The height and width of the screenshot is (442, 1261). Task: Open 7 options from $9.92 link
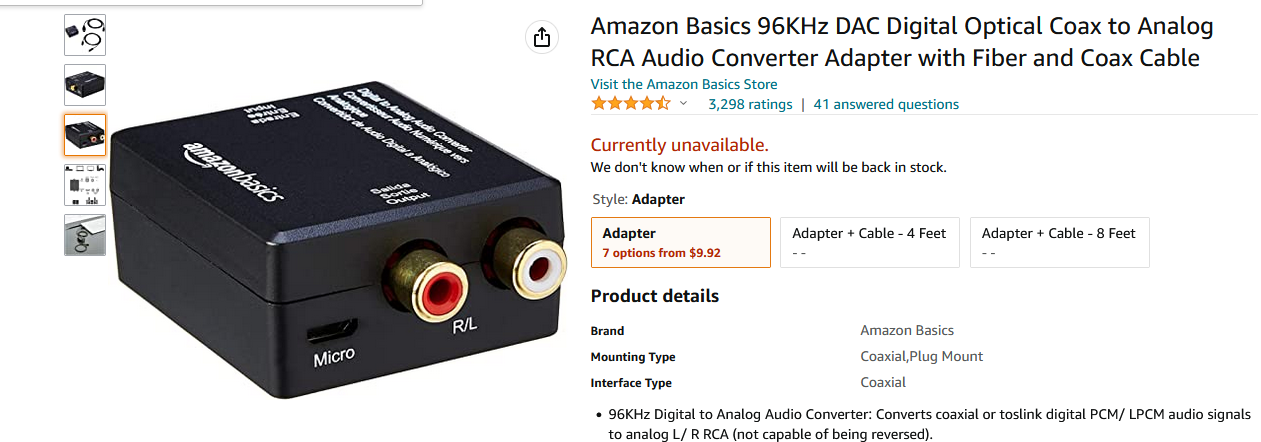click(661, 253)
